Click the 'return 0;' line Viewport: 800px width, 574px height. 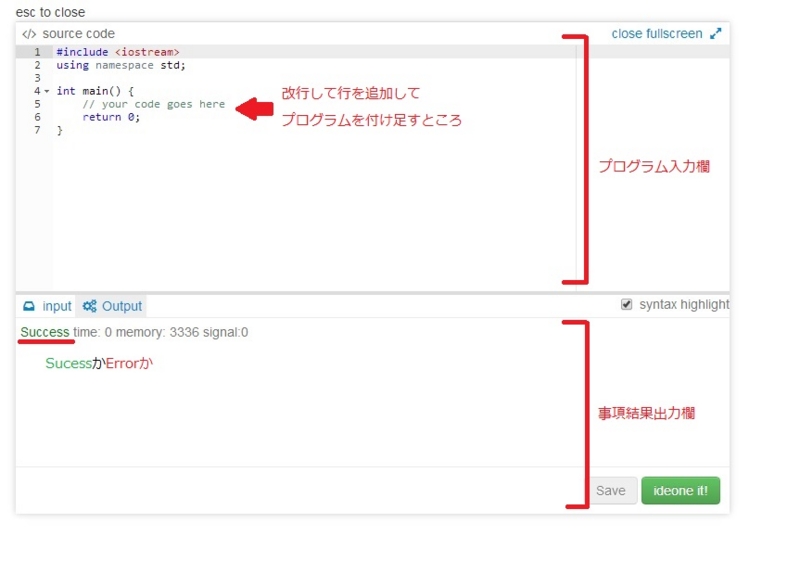[x=111, y=117]
